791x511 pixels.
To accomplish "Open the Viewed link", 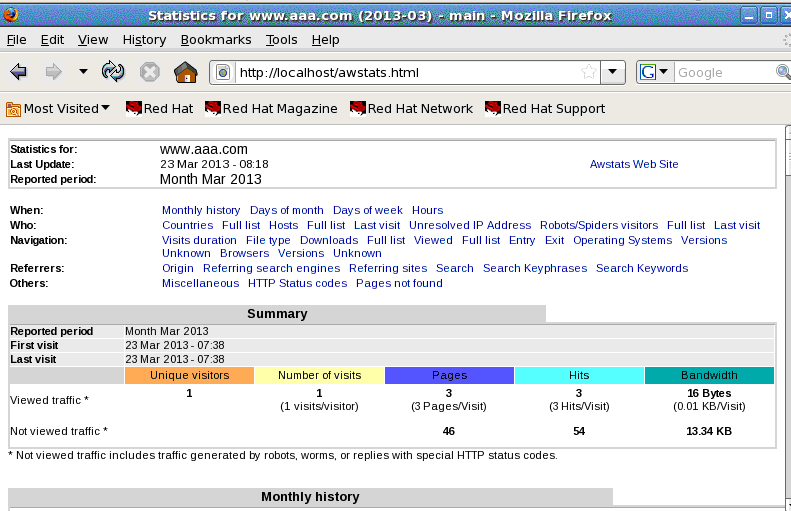I will click(433, 241).
